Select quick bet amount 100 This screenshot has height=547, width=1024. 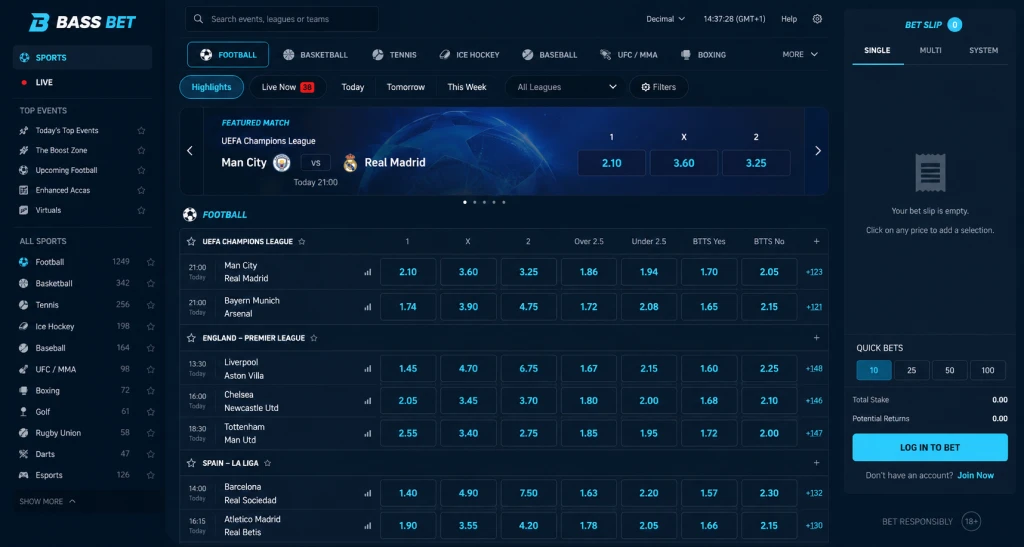[987, 370]
